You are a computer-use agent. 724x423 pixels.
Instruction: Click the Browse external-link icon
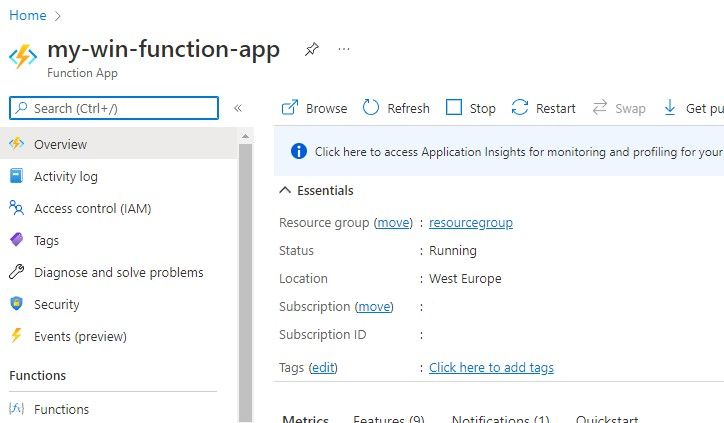290,108
